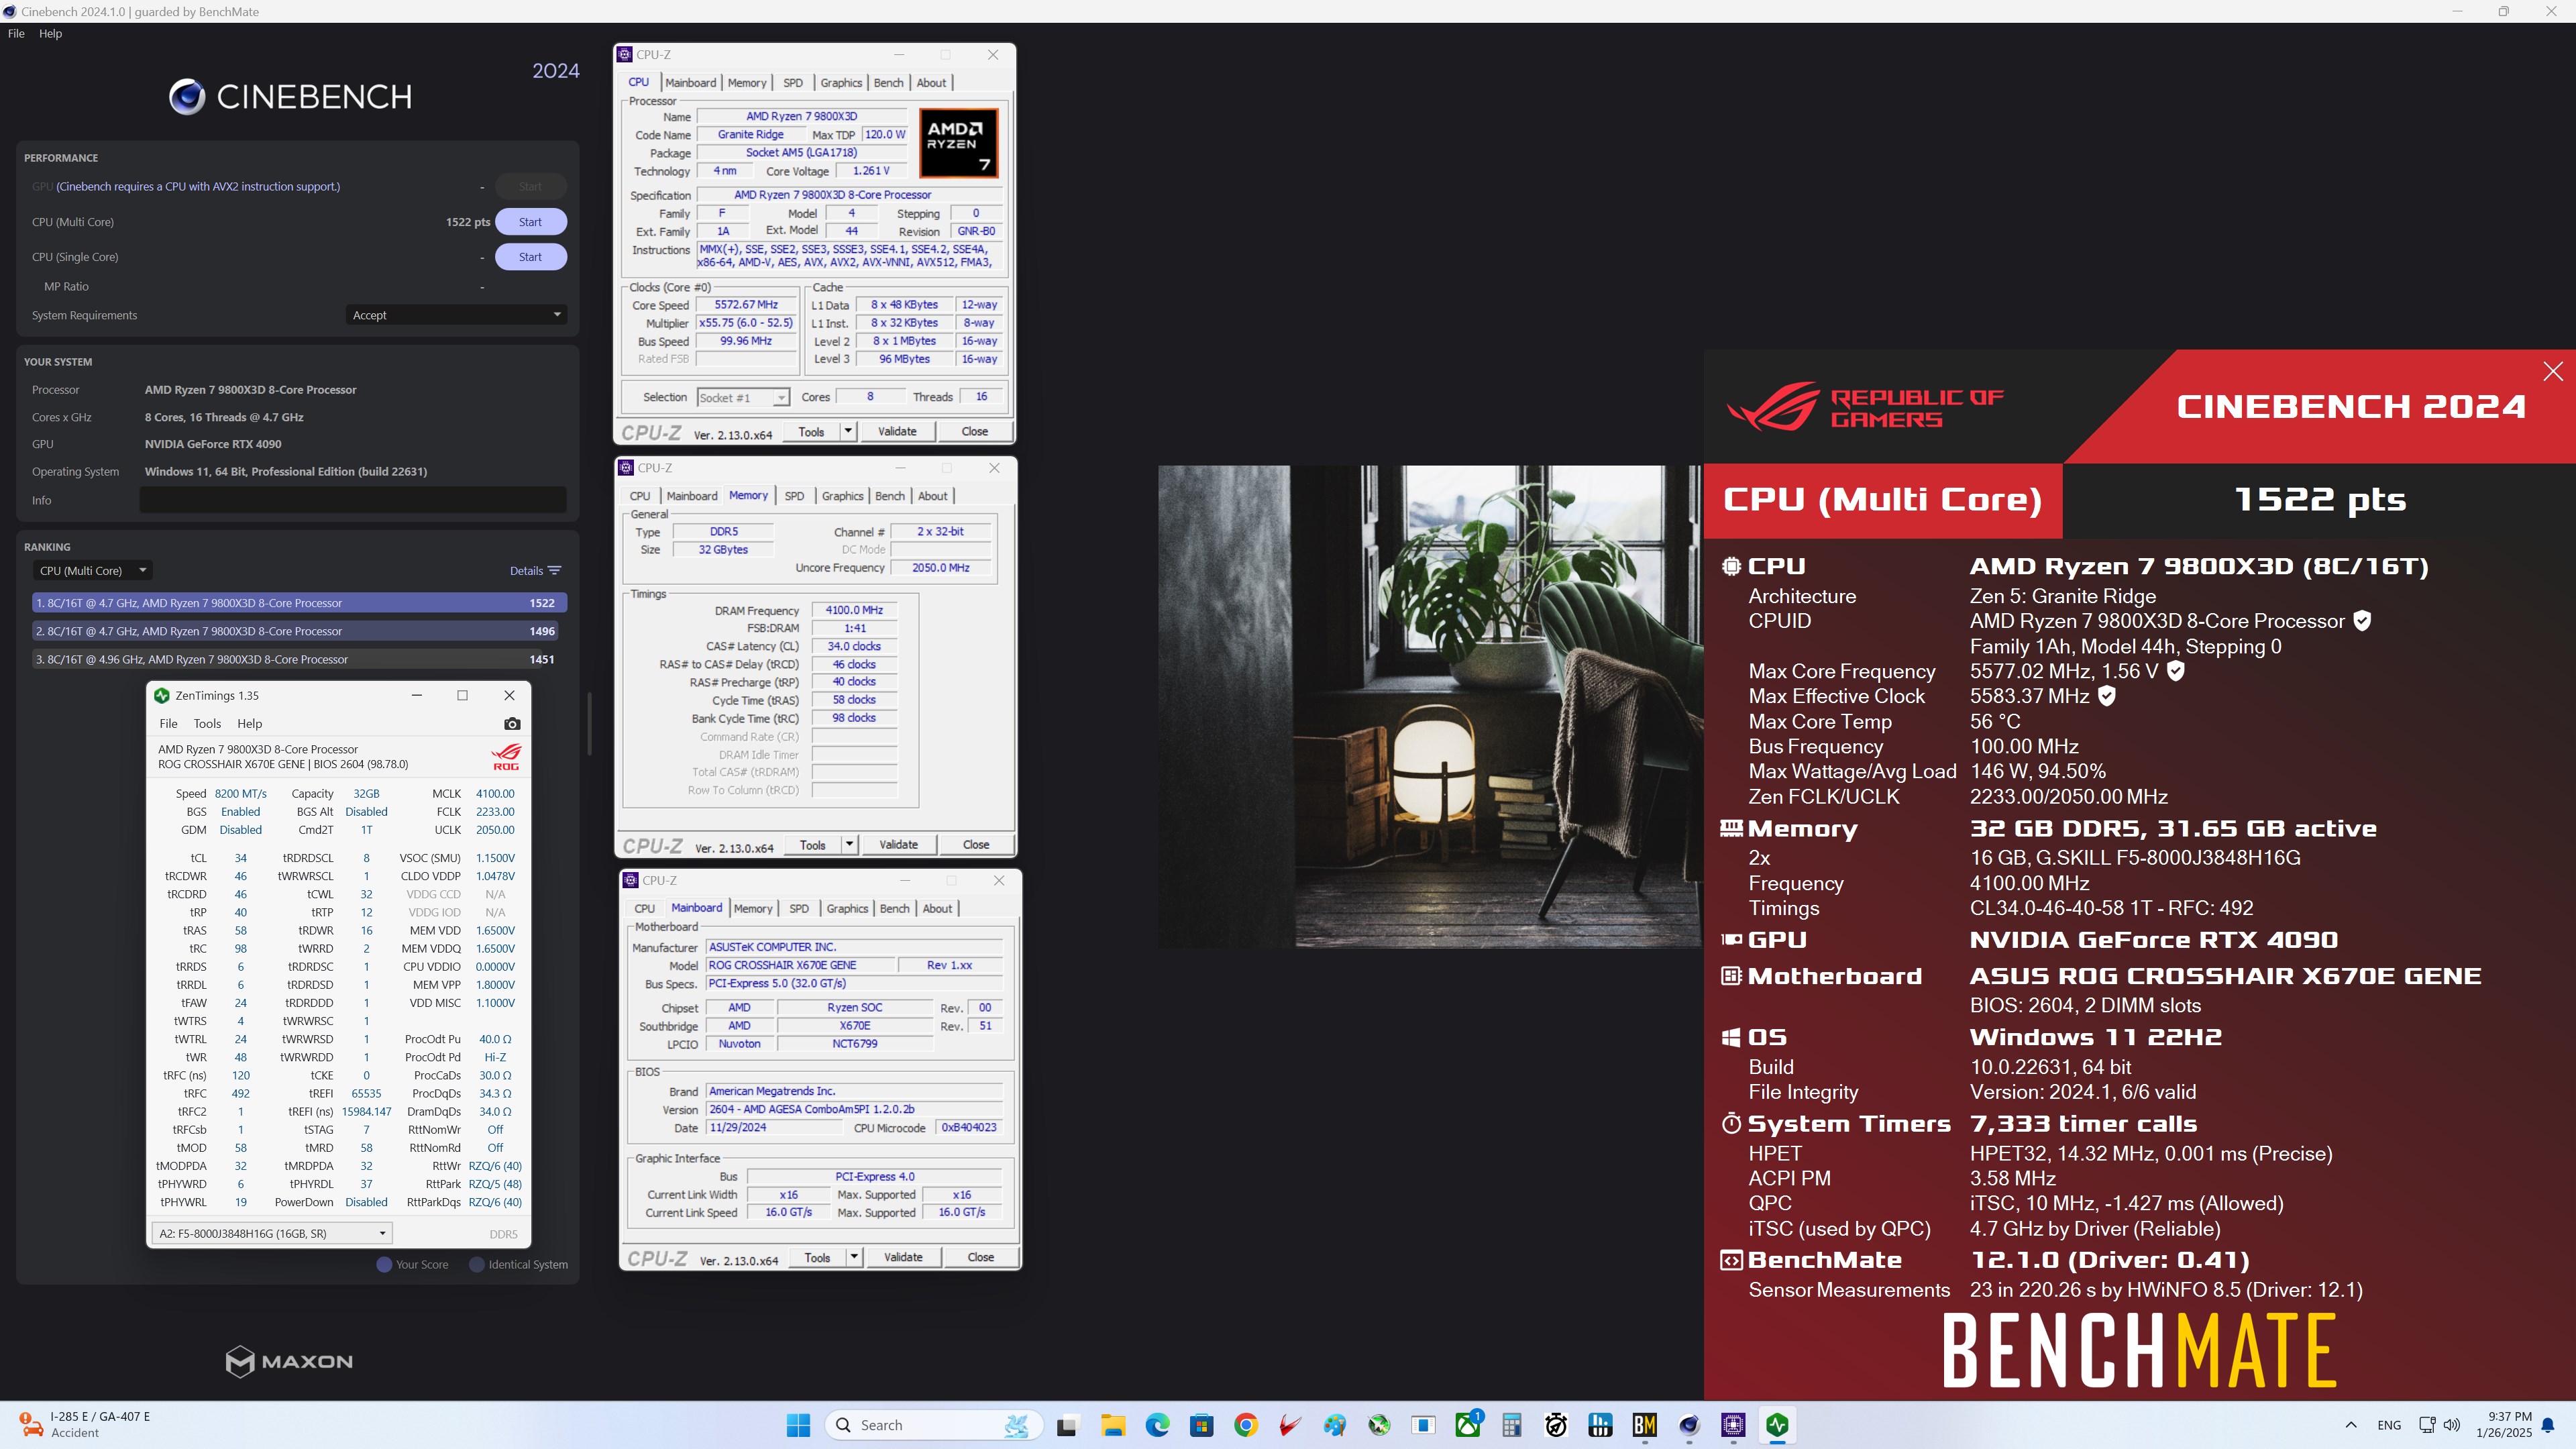Open the Cinebench Help menu

tap(50, 33)
